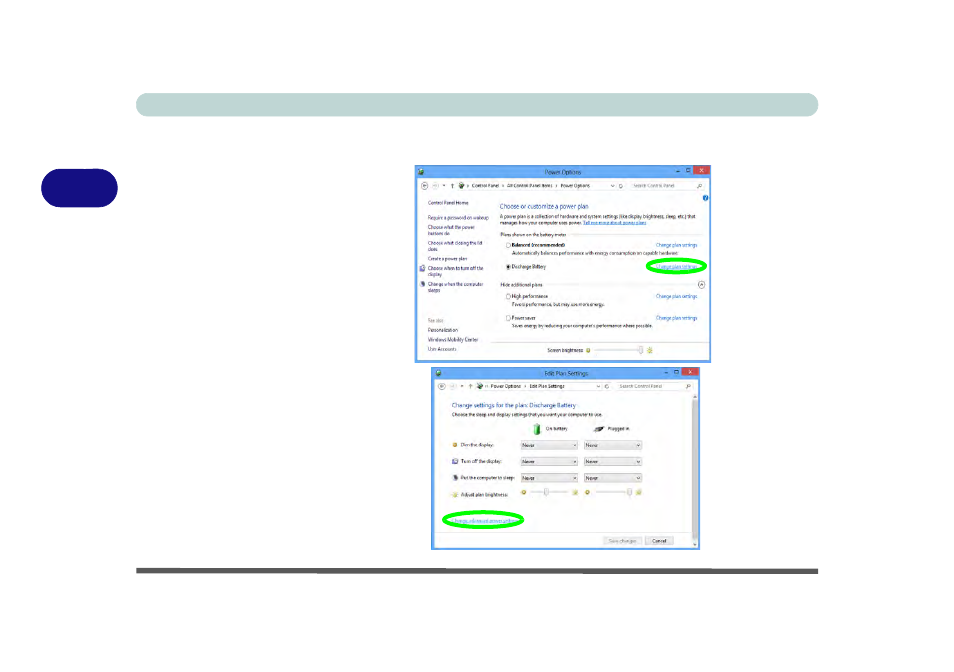Click display icon beside 'Choose when to turn off the display'
The height and width of the screenshot is (672, 954).
click(x=422, y=268)
